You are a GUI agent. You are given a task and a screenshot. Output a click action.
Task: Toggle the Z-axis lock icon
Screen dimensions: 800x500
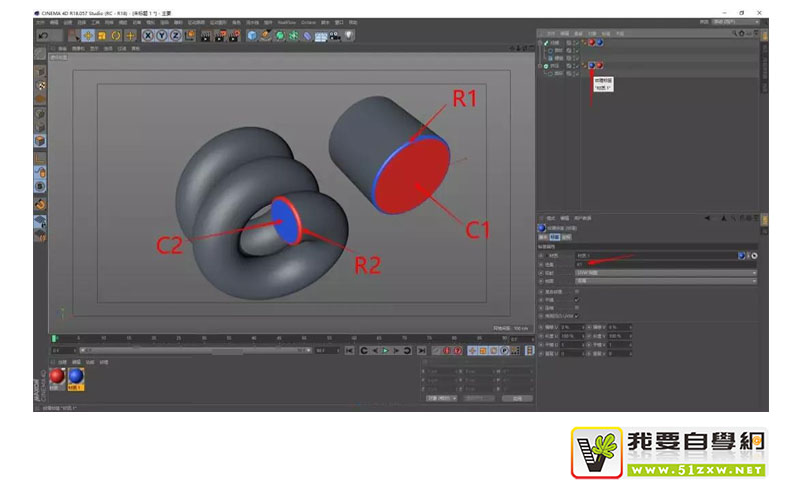point(175,36)
